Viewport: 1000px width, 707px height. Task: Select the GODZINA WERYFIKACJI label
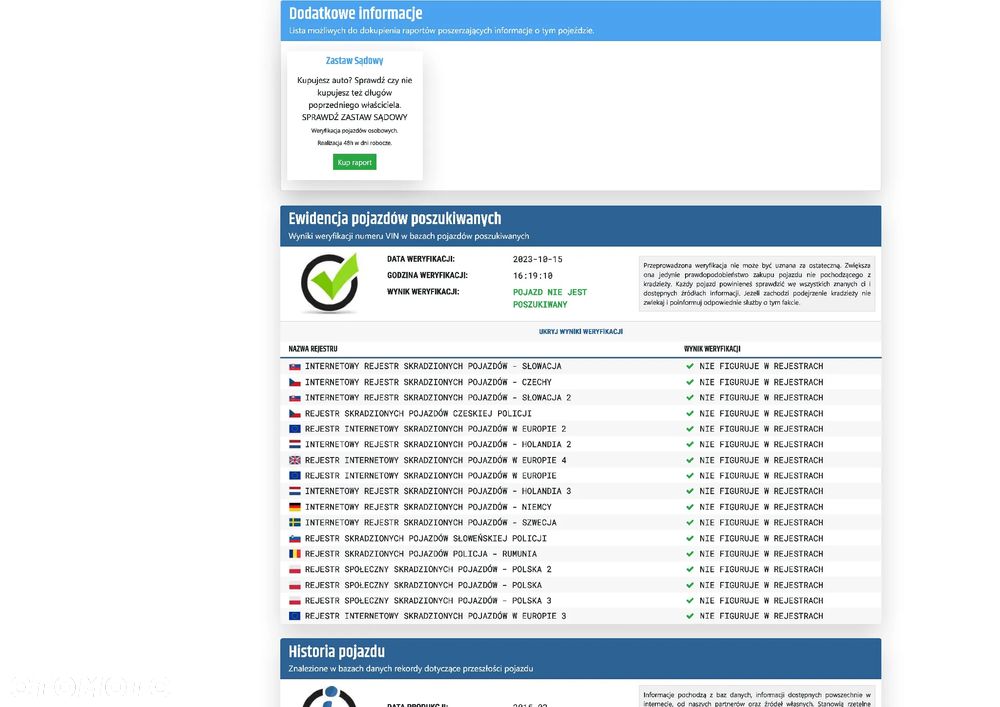pyautogui.click(x=427, y=275)
